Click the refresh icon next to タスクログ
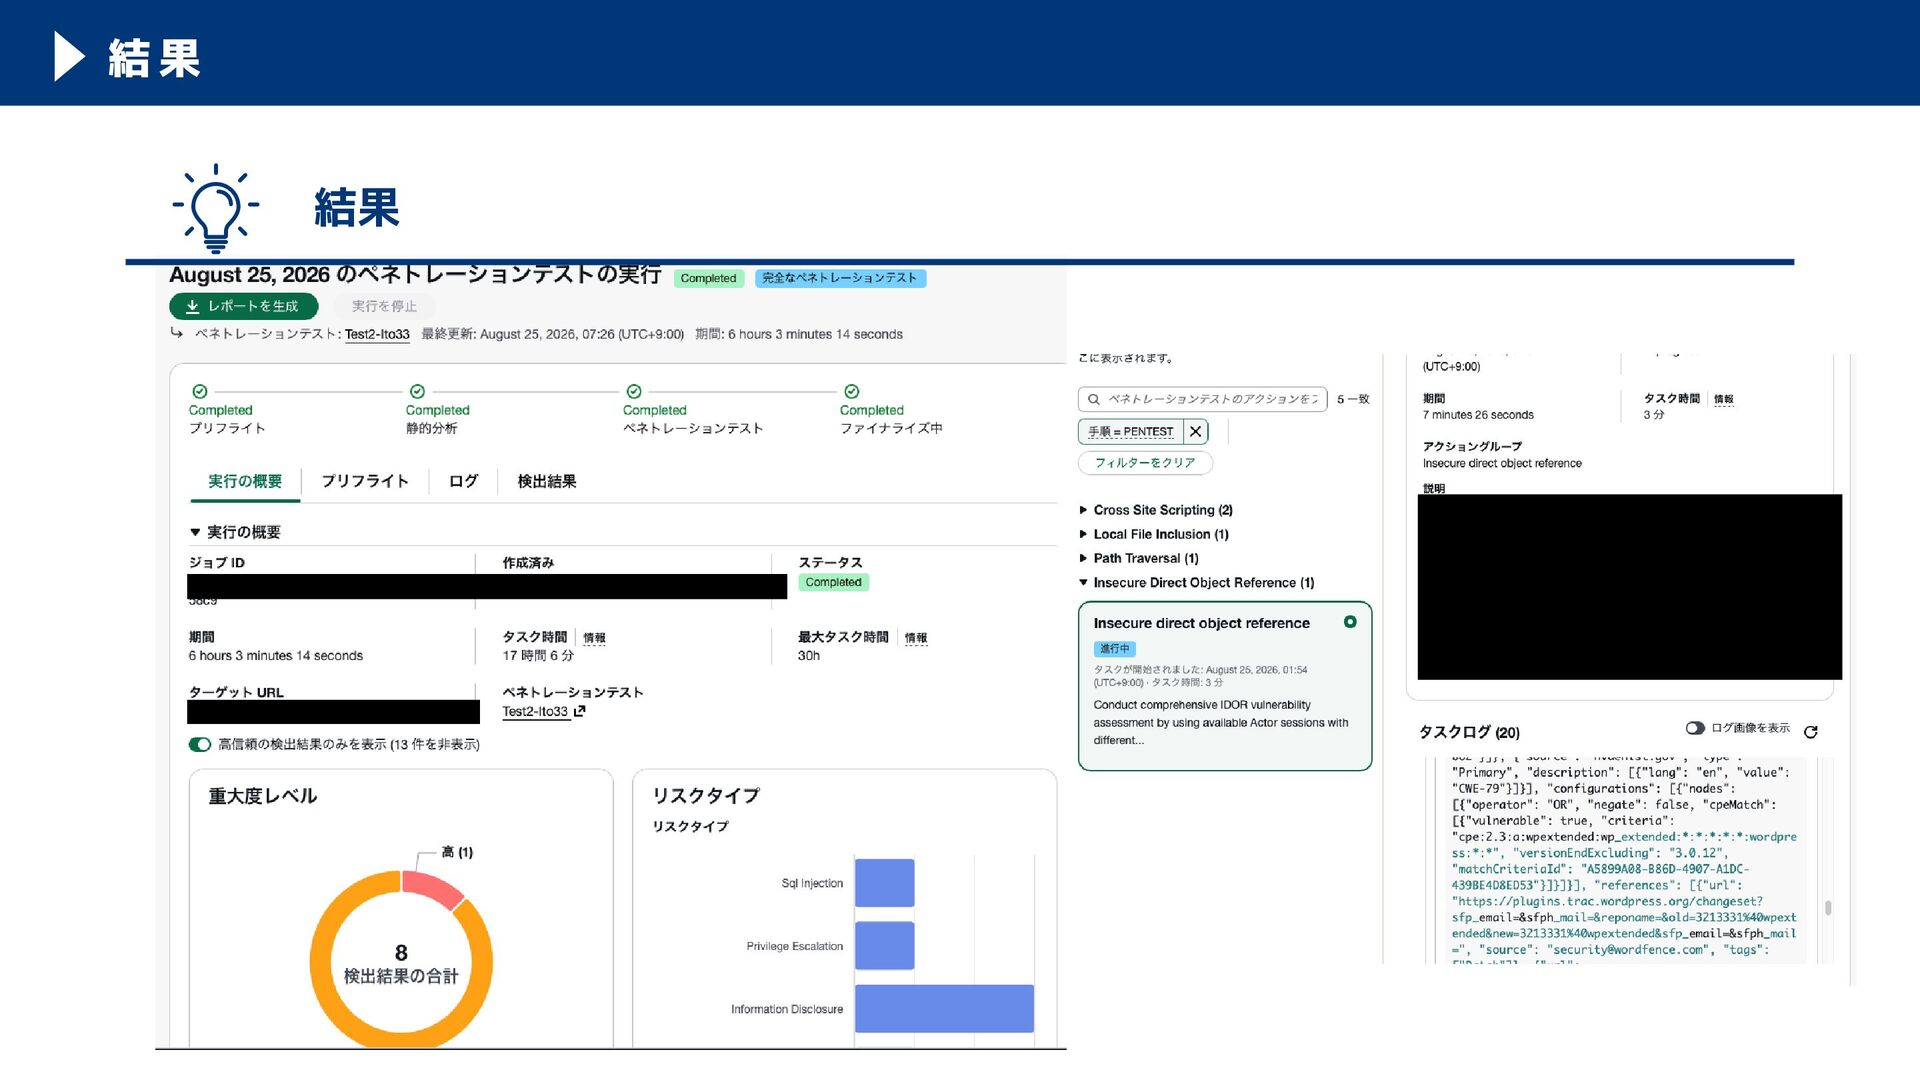The width and height of the screenshot is (1920, 1080). tap(1810, 732)
